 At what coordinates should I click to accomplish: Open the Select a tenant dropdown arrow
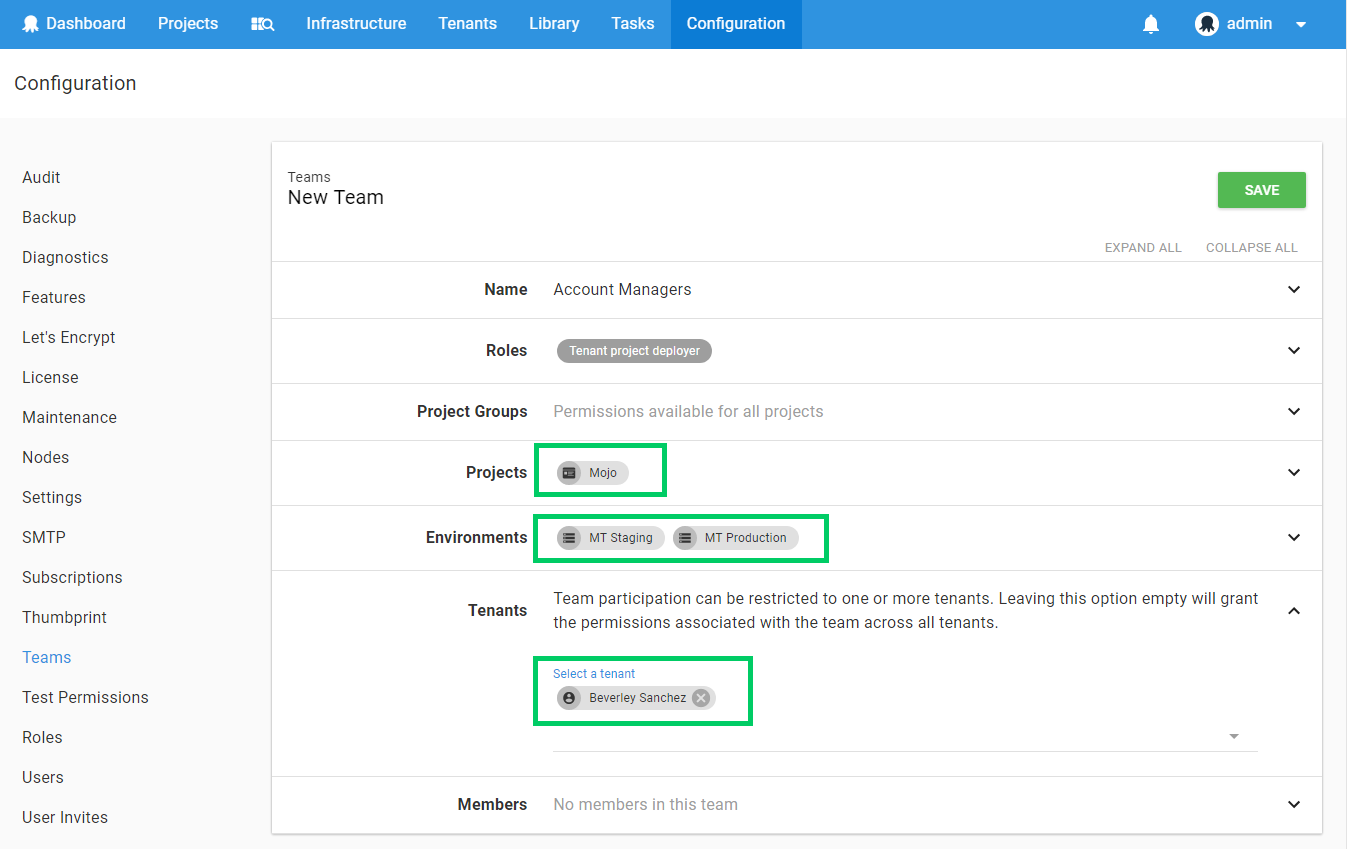pyautogui.click(x=1234, y=737)
